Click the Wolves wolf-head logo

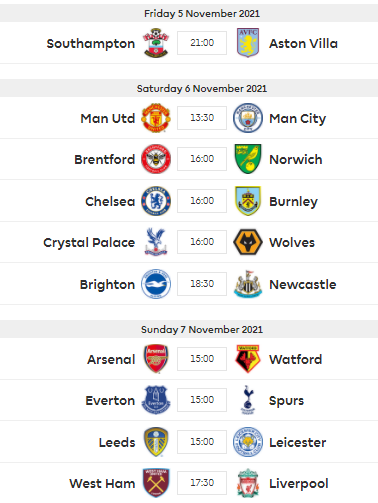tap(248, 242)
